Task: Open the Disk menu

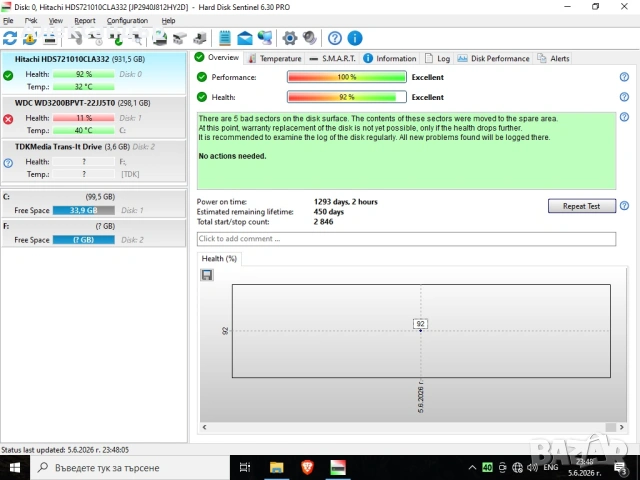Action: (x=31, y=20)
